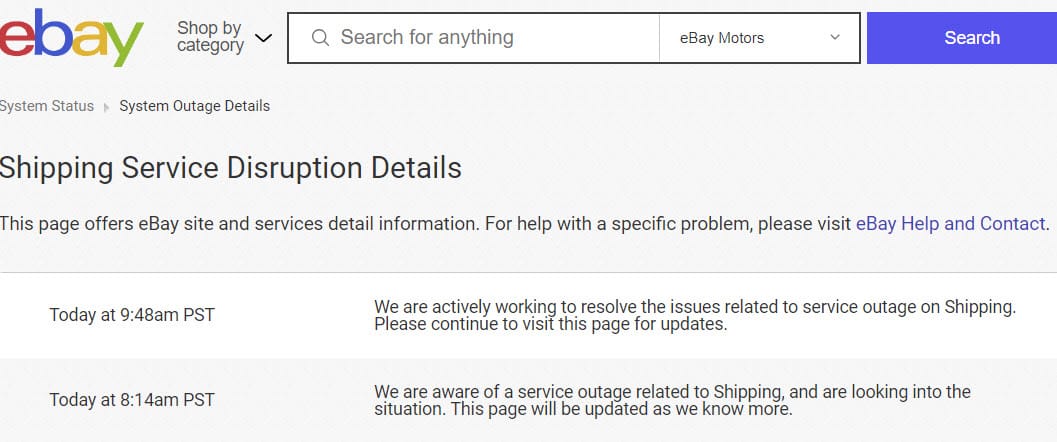Viewport: 1057px width, 442px height.
Task: Click the Shop by category label
Action: 210,37
